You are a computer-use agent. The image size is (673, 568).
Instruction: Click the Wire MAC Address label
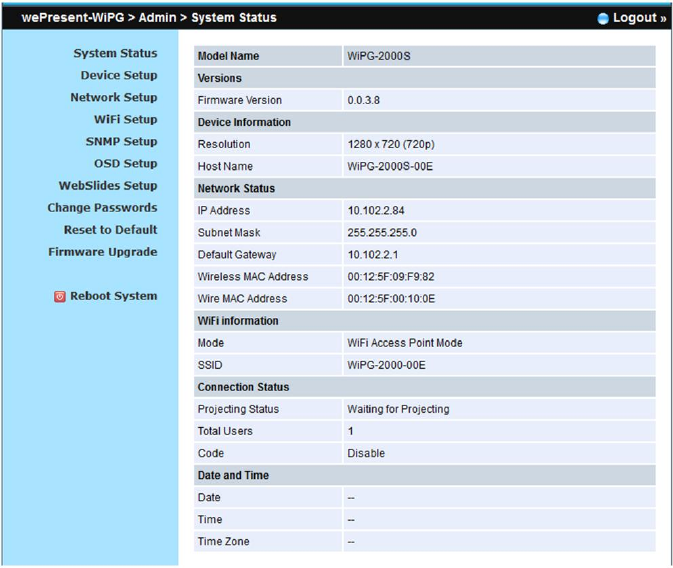(243, 299)
